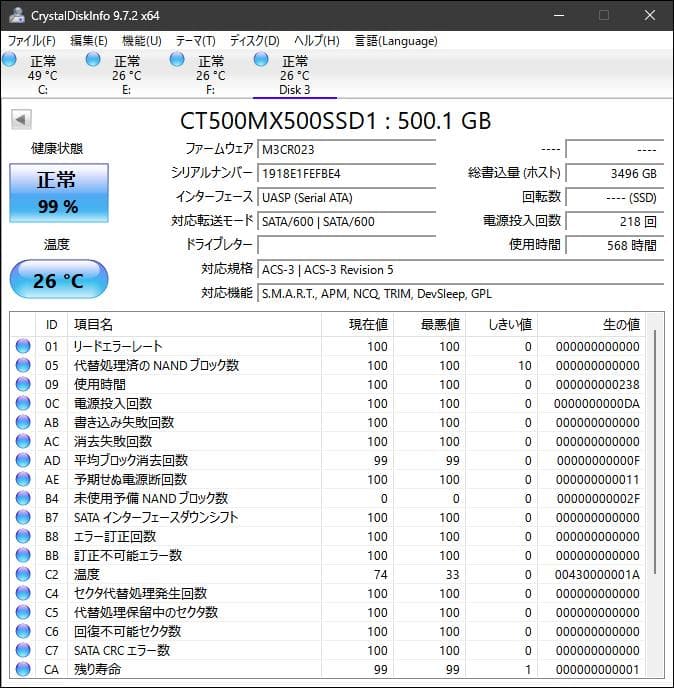Select 平均ブロック消去回数 row text
674x688 pixels.
131,460
